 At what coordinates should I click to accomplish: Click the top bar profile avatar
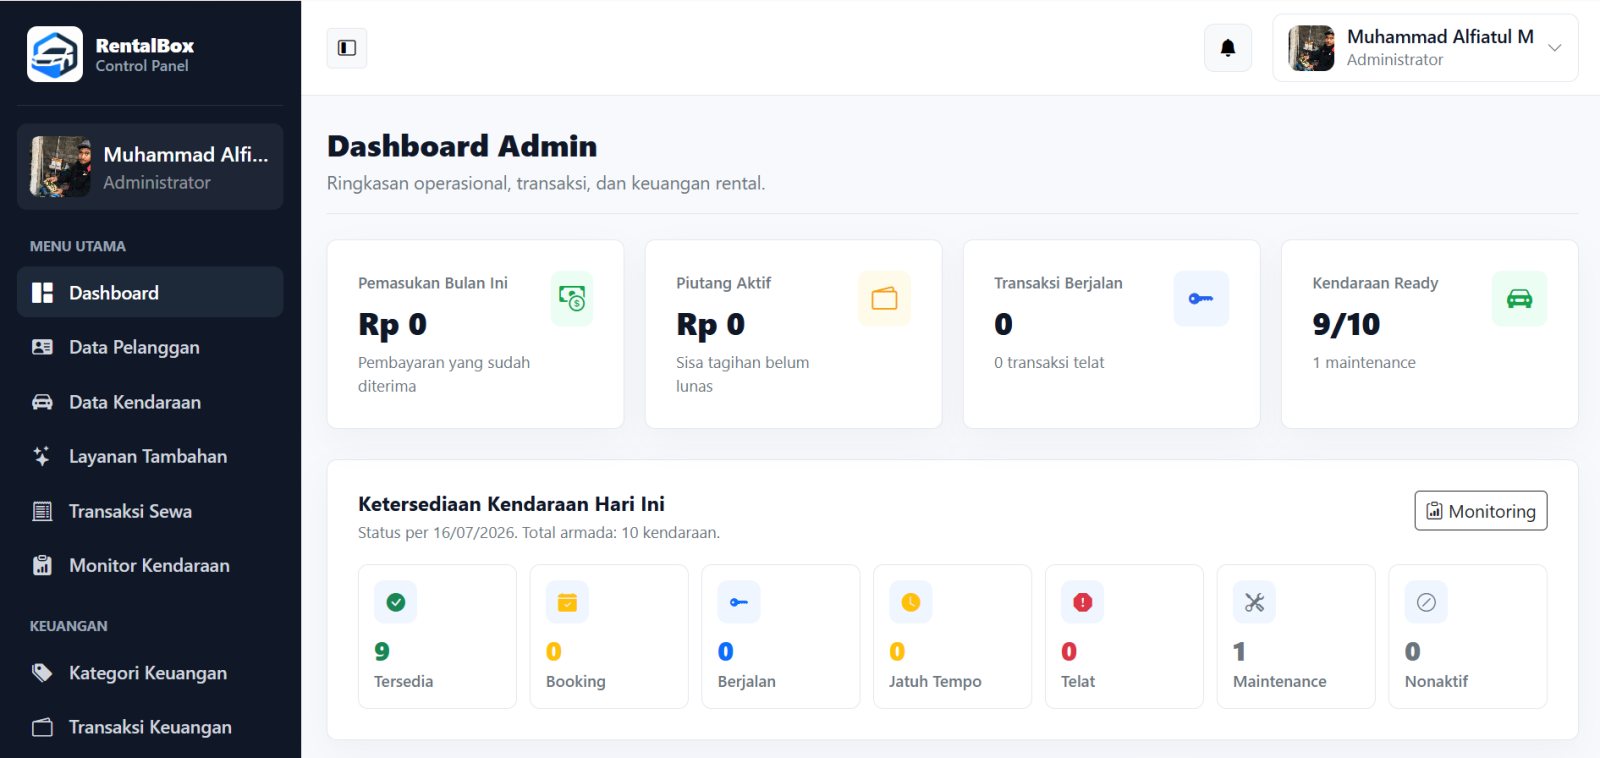[x=1311, y=48]
